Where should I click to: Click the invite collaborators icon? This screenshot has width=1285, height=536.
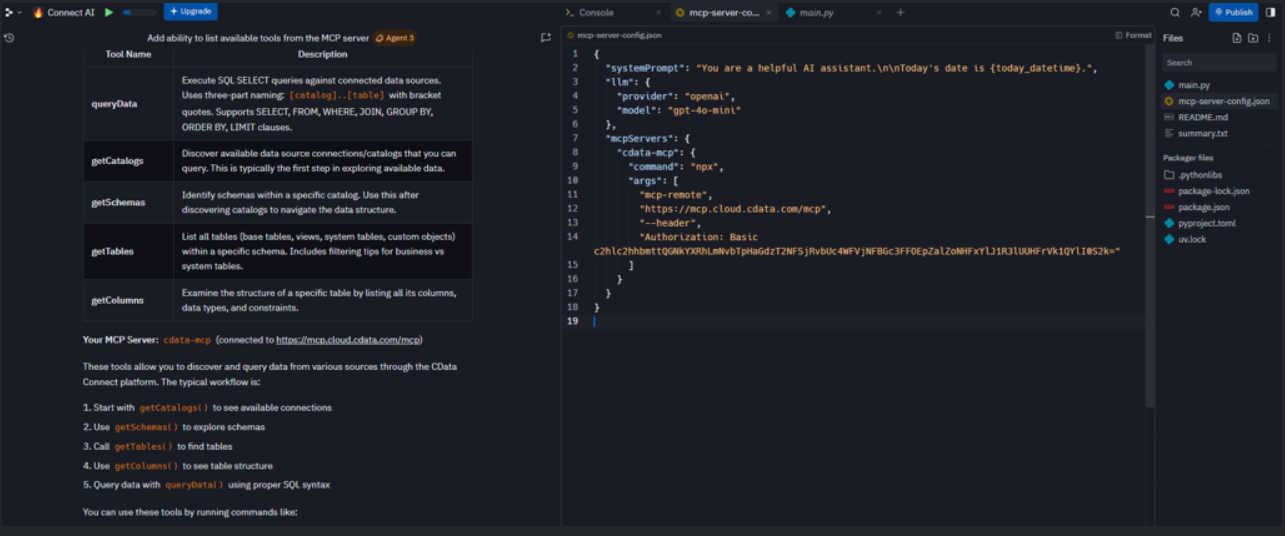[1196, 12]
